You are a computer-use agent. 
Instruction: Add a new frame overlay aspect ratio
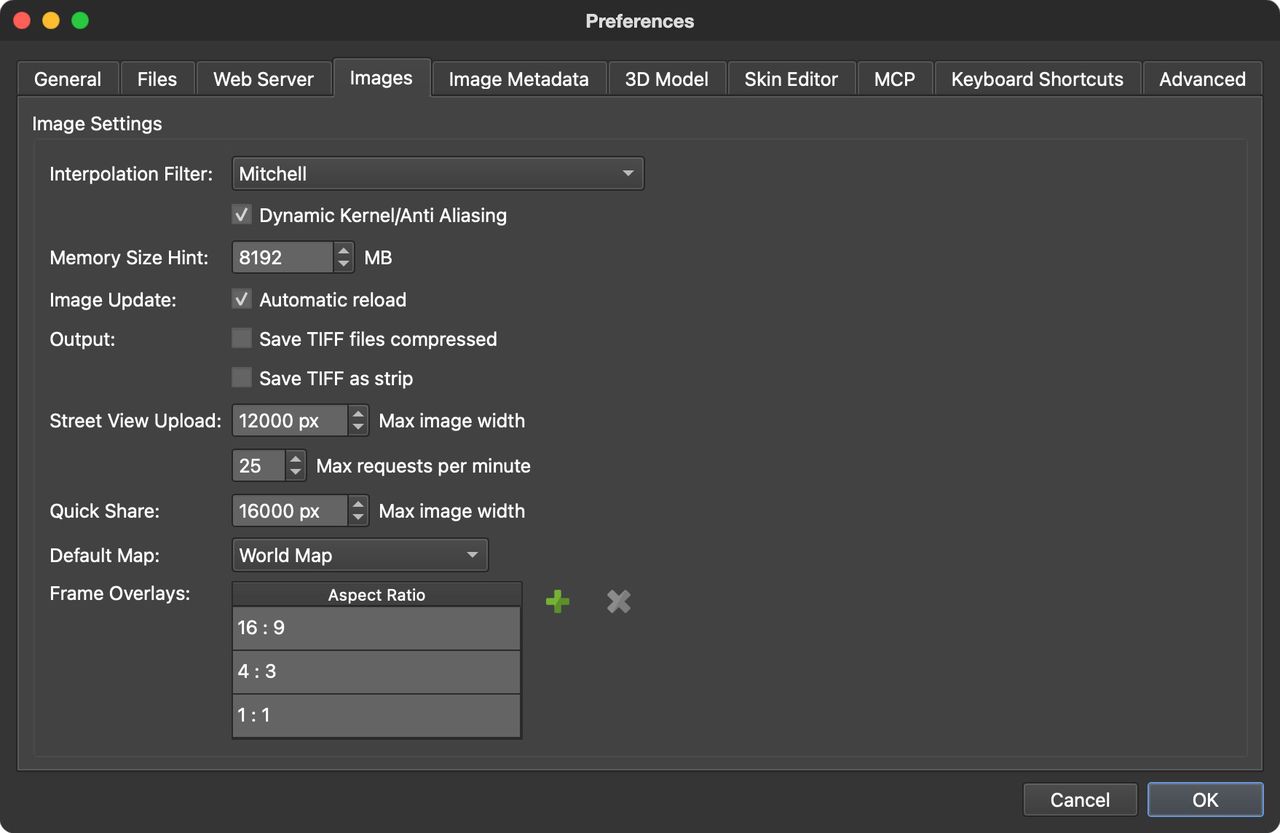click(558, 601)
